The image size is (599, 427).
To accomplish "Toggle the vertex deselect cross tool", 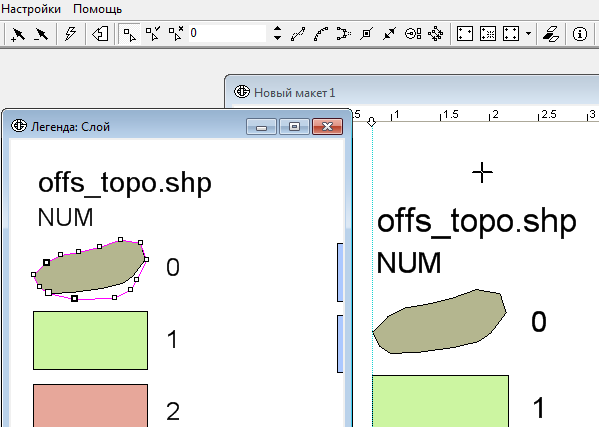I will coord(176,34).
